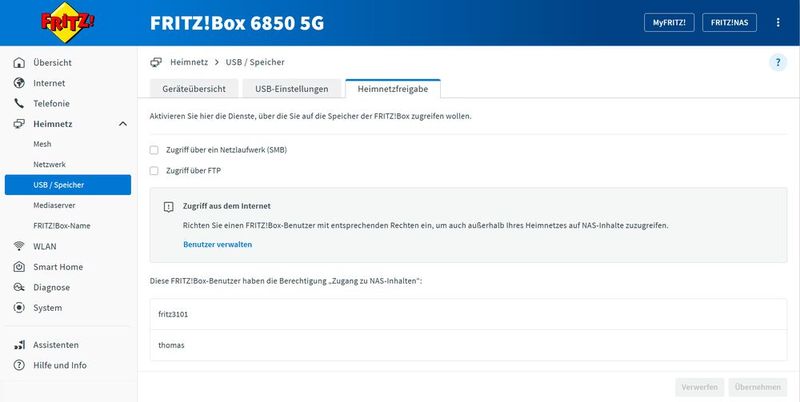Image resolution: width=800 pixels, height=402 pixels.
Task: Select user row thomas
Action: click(x=468, y=345)
